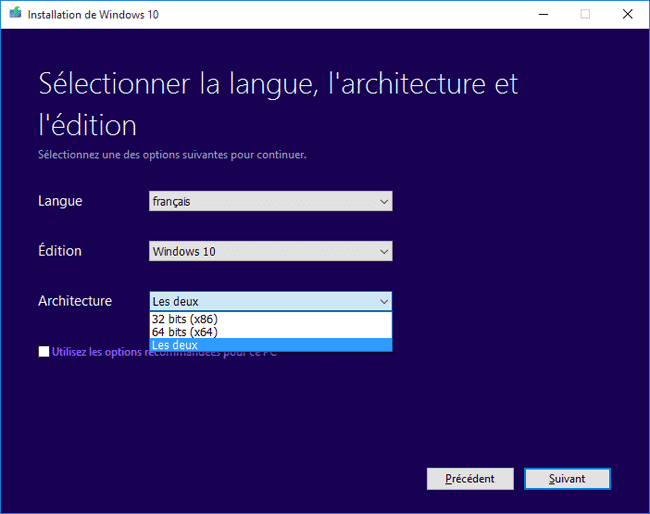Screen dimensions: 650x514
Task: Minimize the Installation de Windows 10 window
Action: pos(543,14)
